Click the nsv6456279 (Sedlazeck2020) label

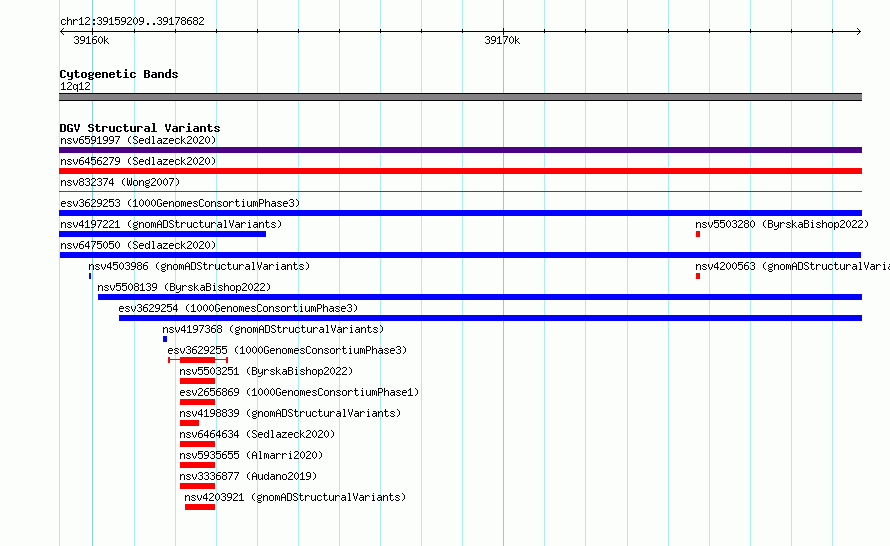[x=138, y=161]
